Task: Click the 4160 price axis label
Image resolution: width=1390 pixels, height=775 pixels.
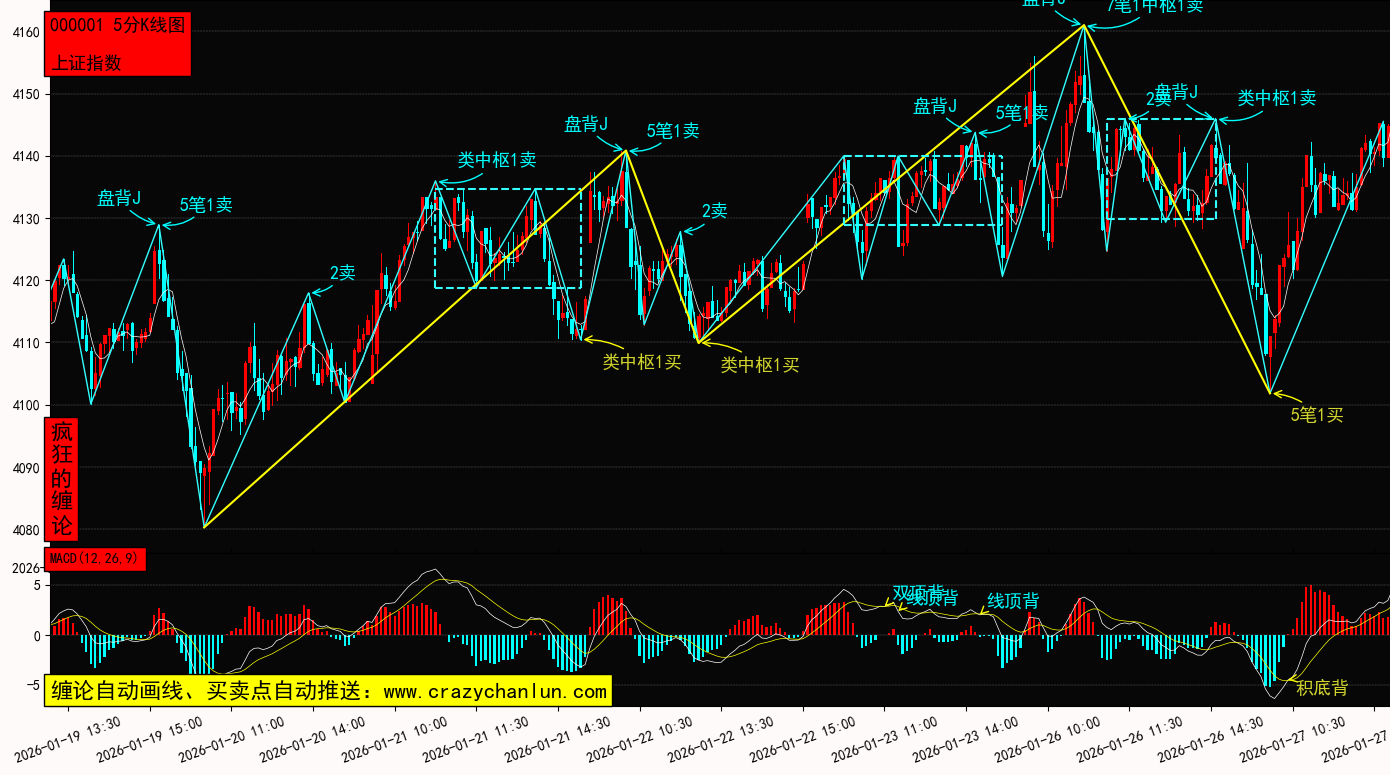Action: pyautogui.click(x=25, y=32)
